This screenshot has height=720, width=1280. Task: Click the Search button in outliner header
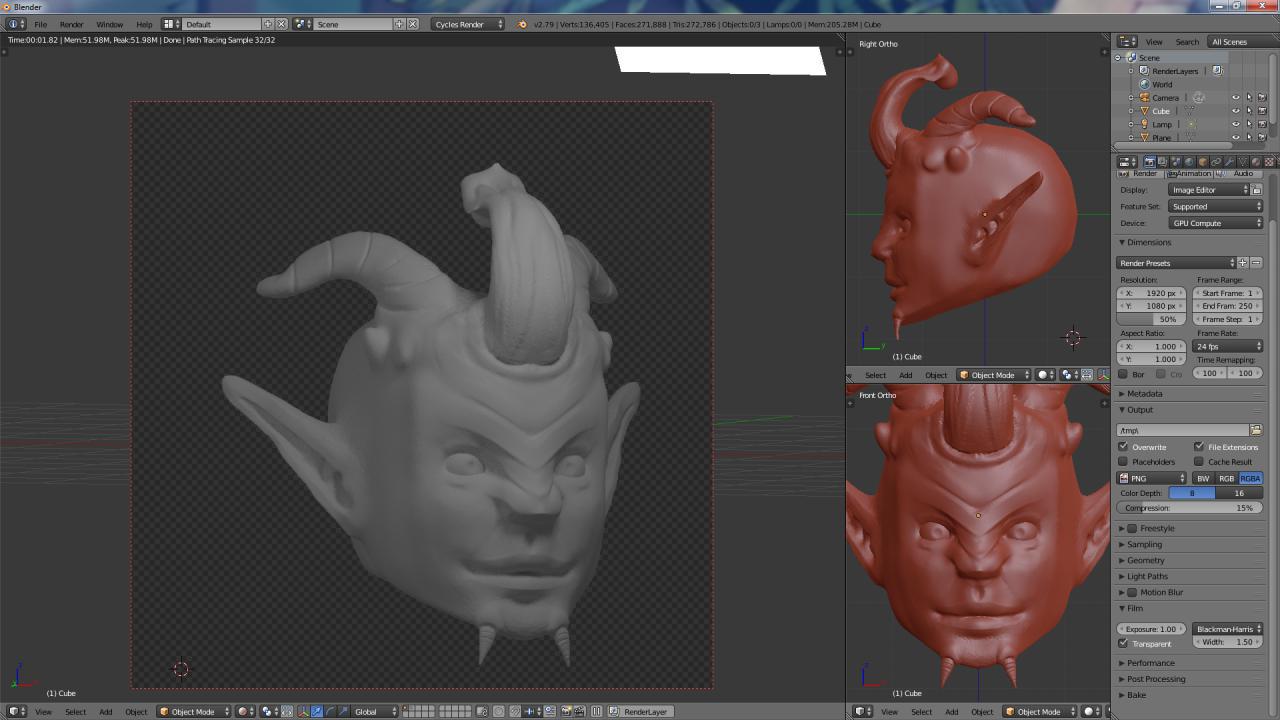coord(1187,42)
